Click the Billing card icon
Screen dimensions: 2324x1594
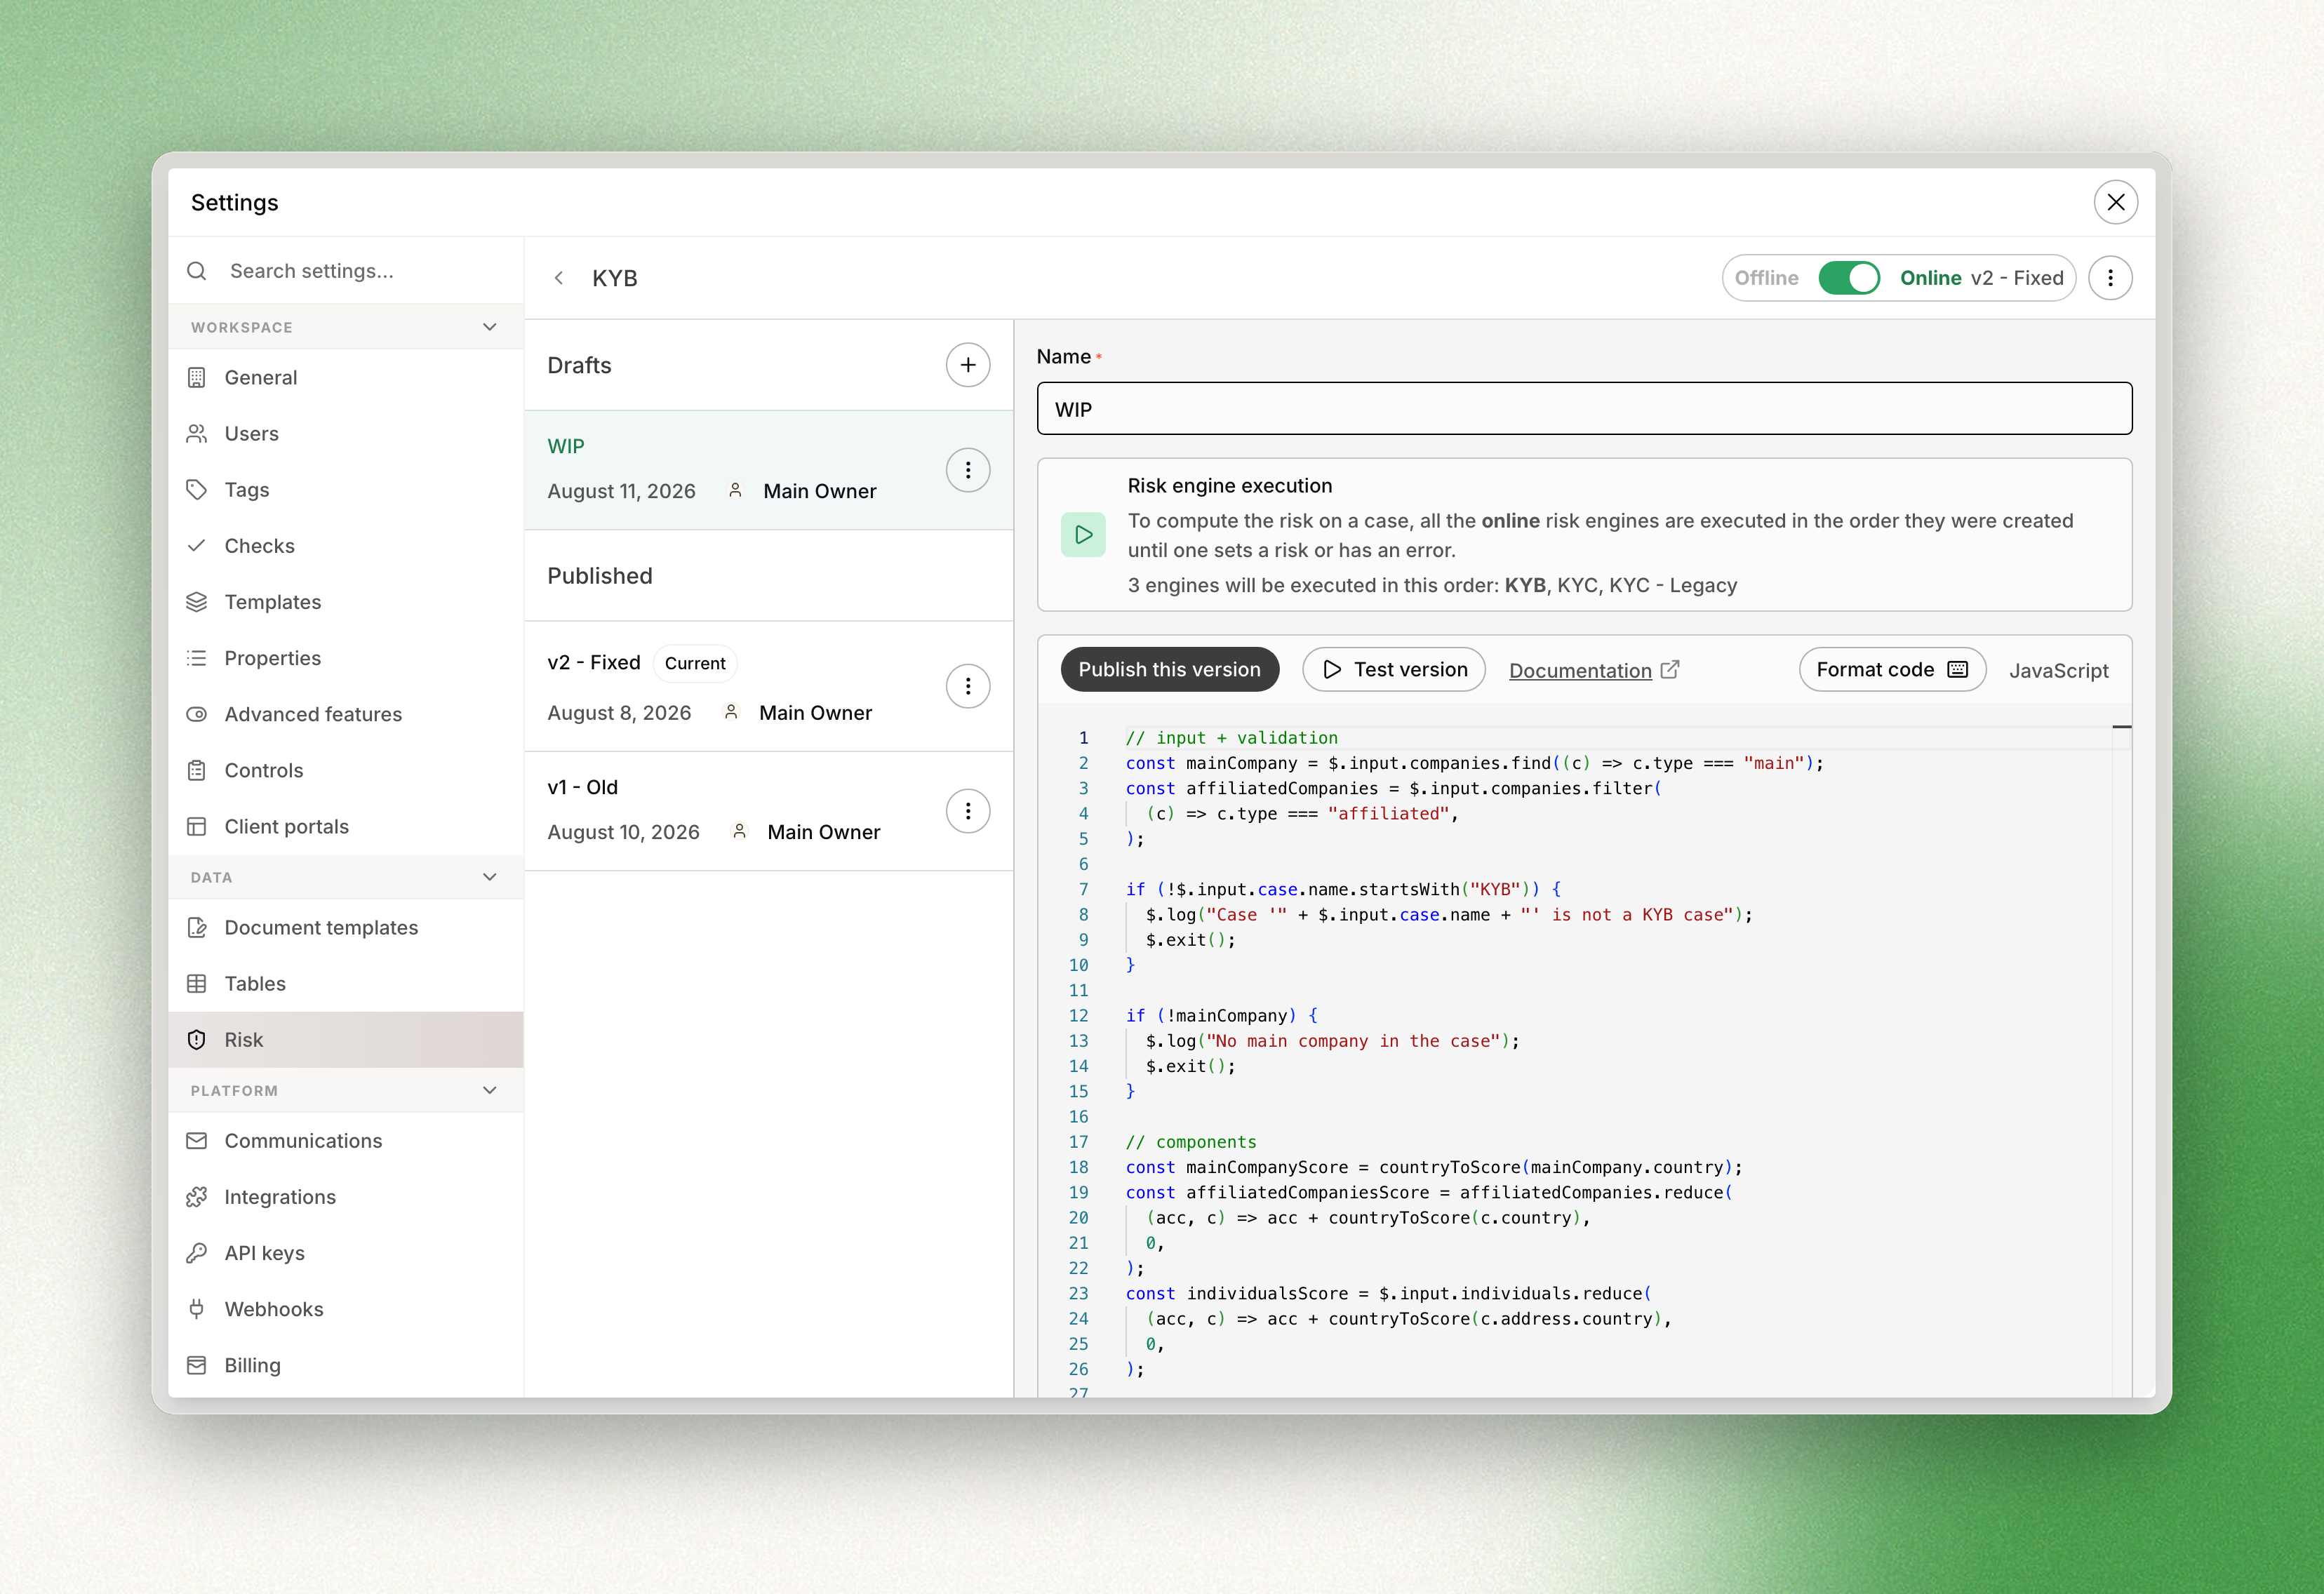[x=197, y=1365]
